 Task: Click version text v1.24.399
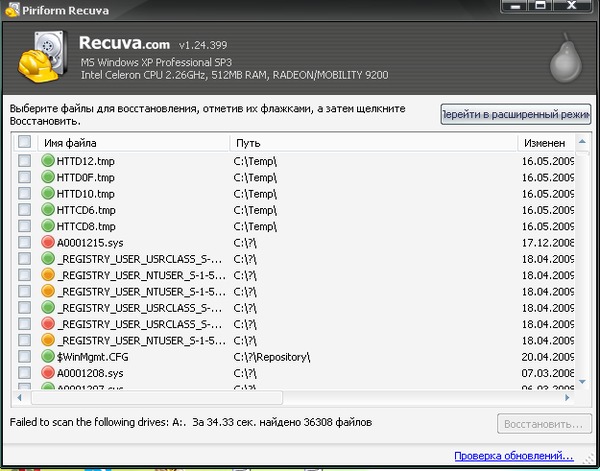point(203,45)
